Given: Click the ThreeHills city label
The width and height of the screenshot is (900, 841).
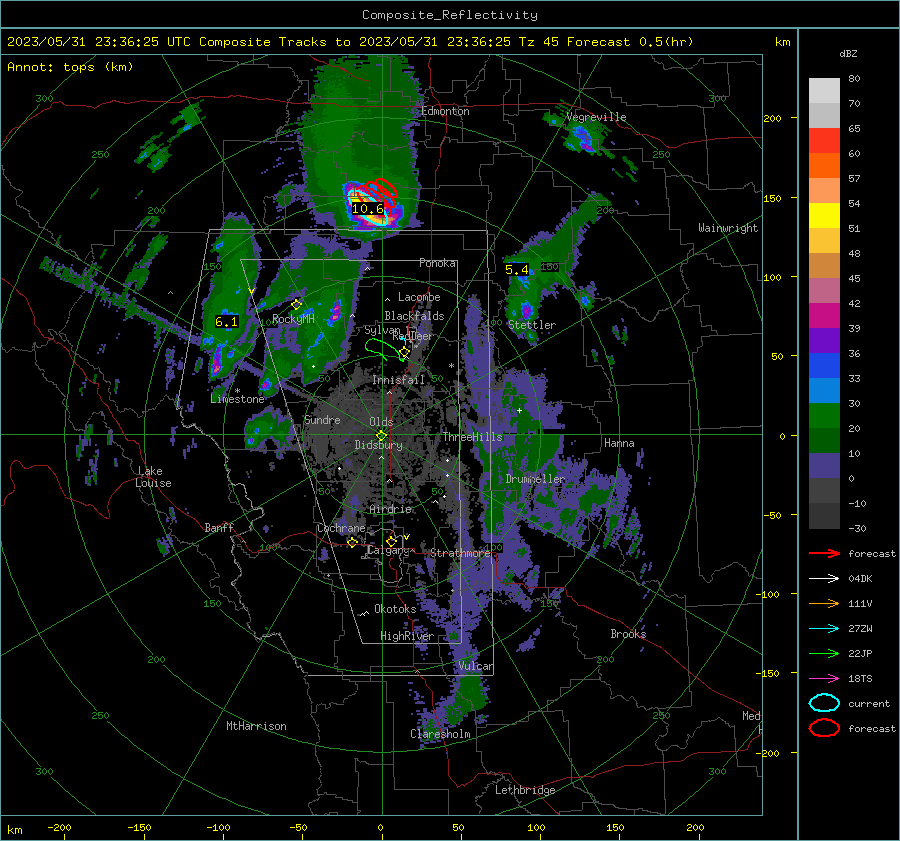Looking at the screenshot, I should pyautogui.click(x=472, y=437).
